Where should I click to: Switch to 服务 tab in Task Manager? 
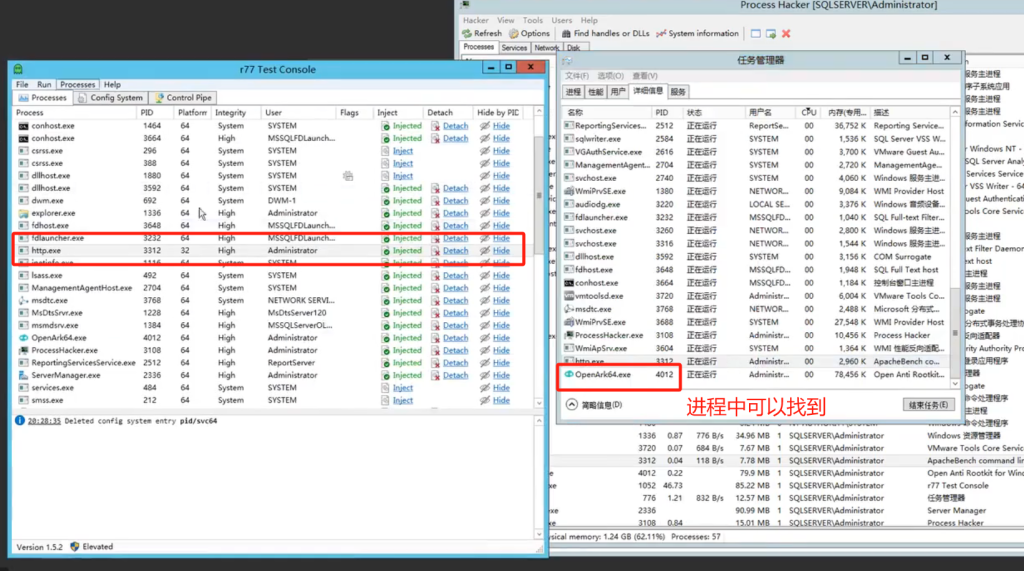[679, 92]
